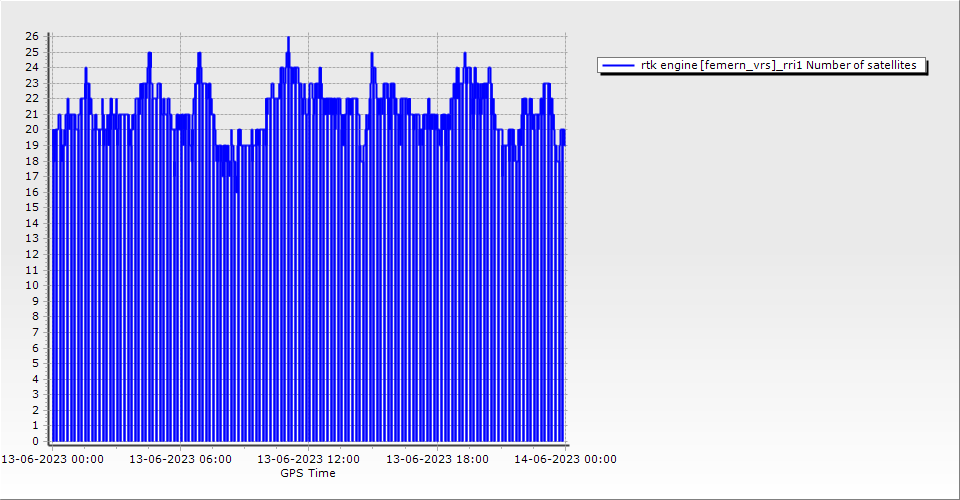Click the '0' label on the Y axis
960x500 pixels.
point(35,441)
